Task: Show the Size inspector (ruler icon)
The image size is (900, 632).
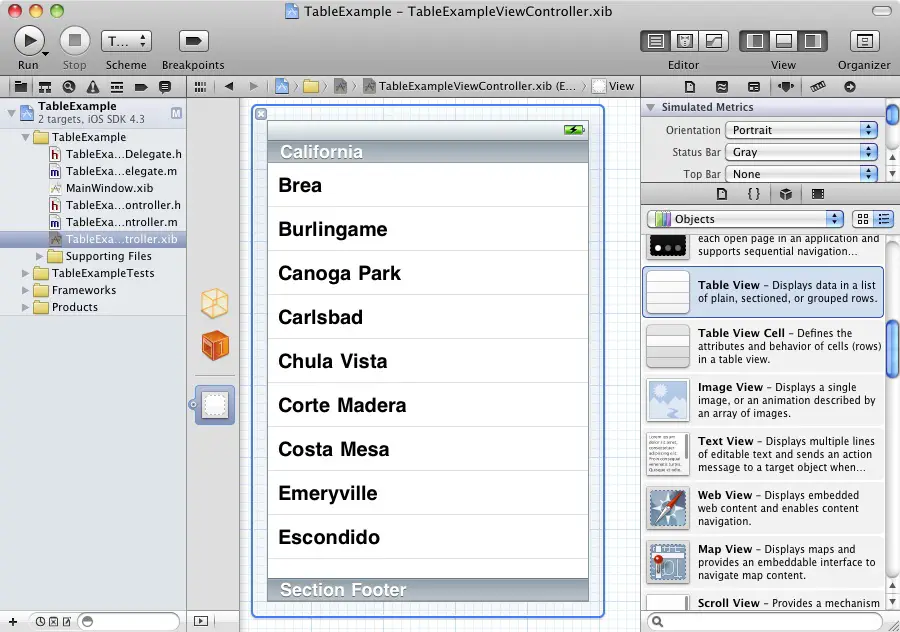Action: (x=818, y=87)
